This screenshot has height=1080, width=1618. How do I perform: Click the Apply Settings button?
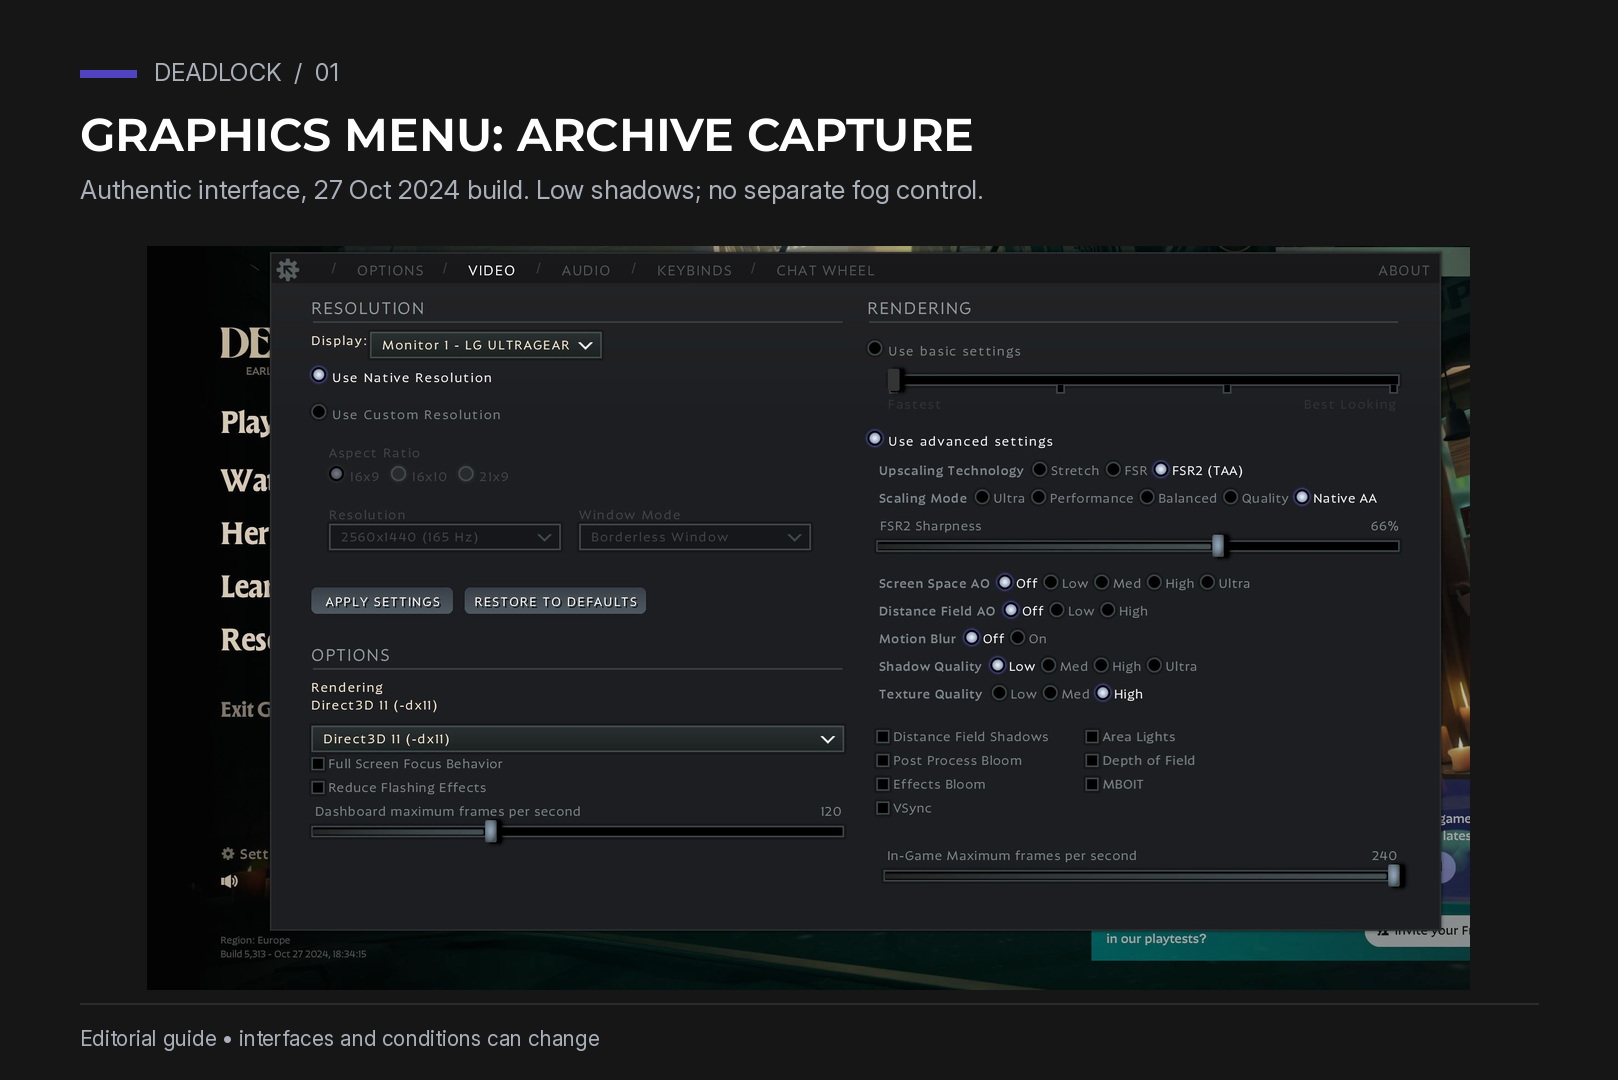(x=382, y=601)
